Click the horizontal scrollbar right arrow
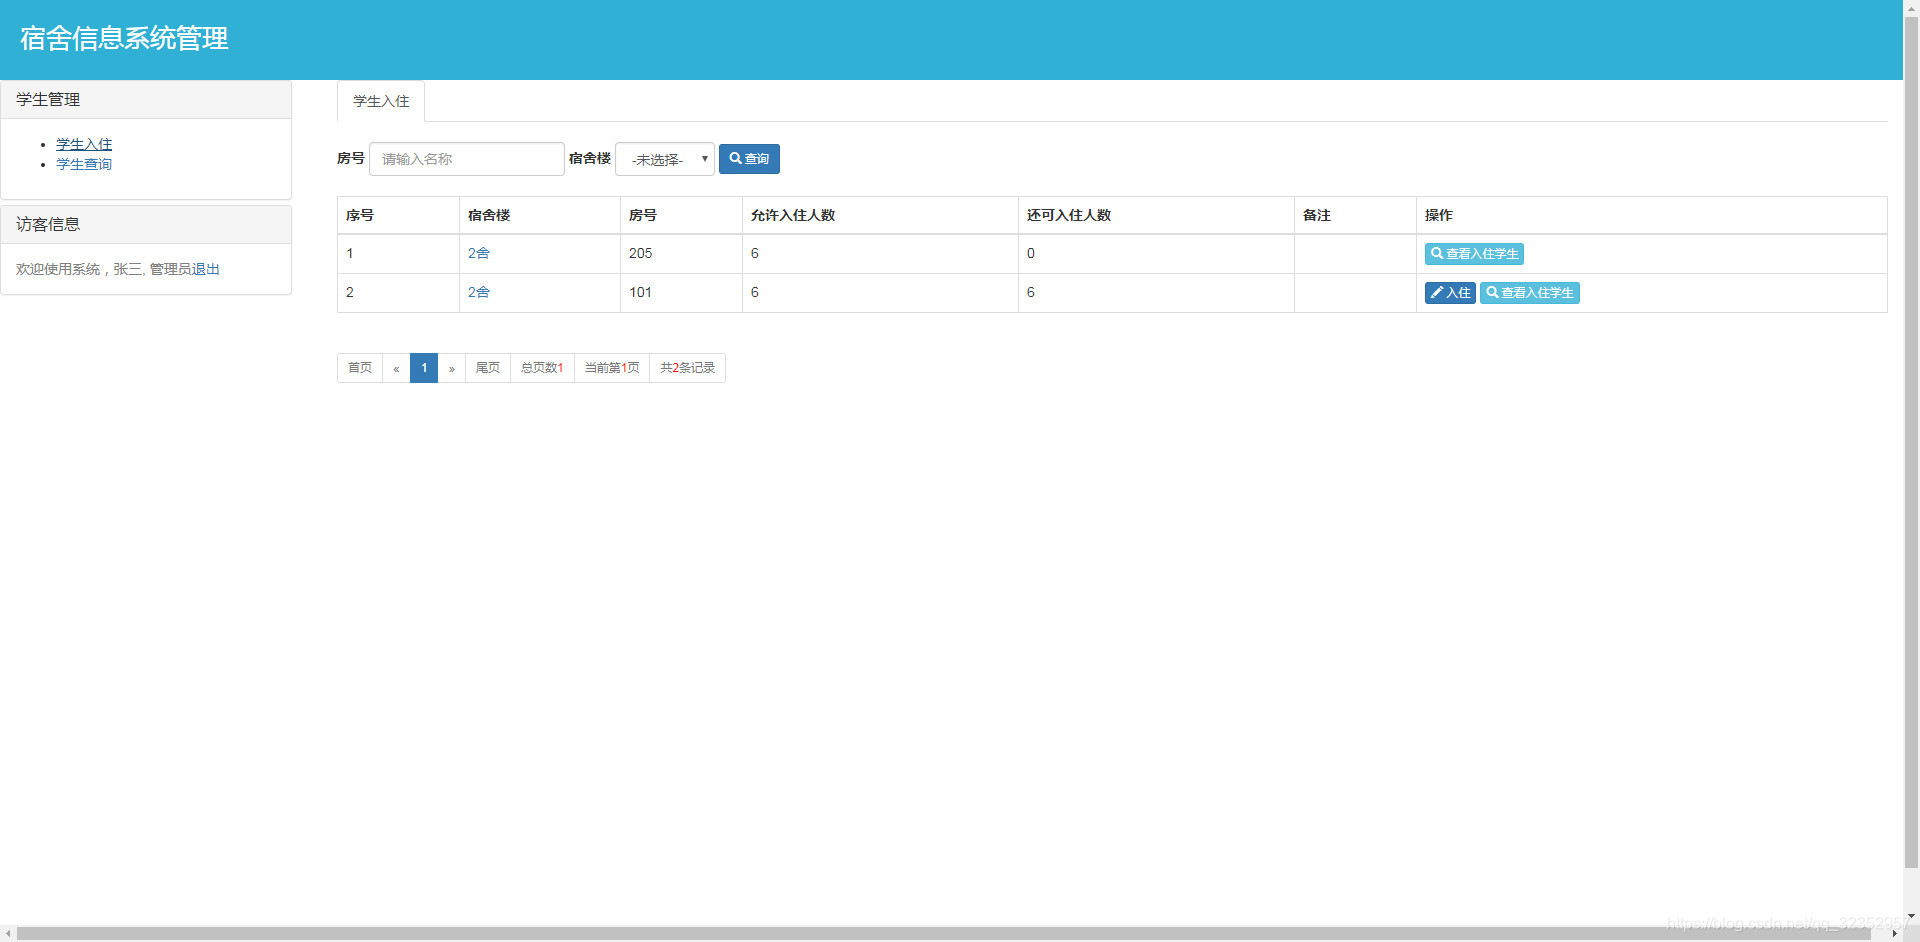Viewport: 1920px width, 942px height. click(x=1894, y=934)
